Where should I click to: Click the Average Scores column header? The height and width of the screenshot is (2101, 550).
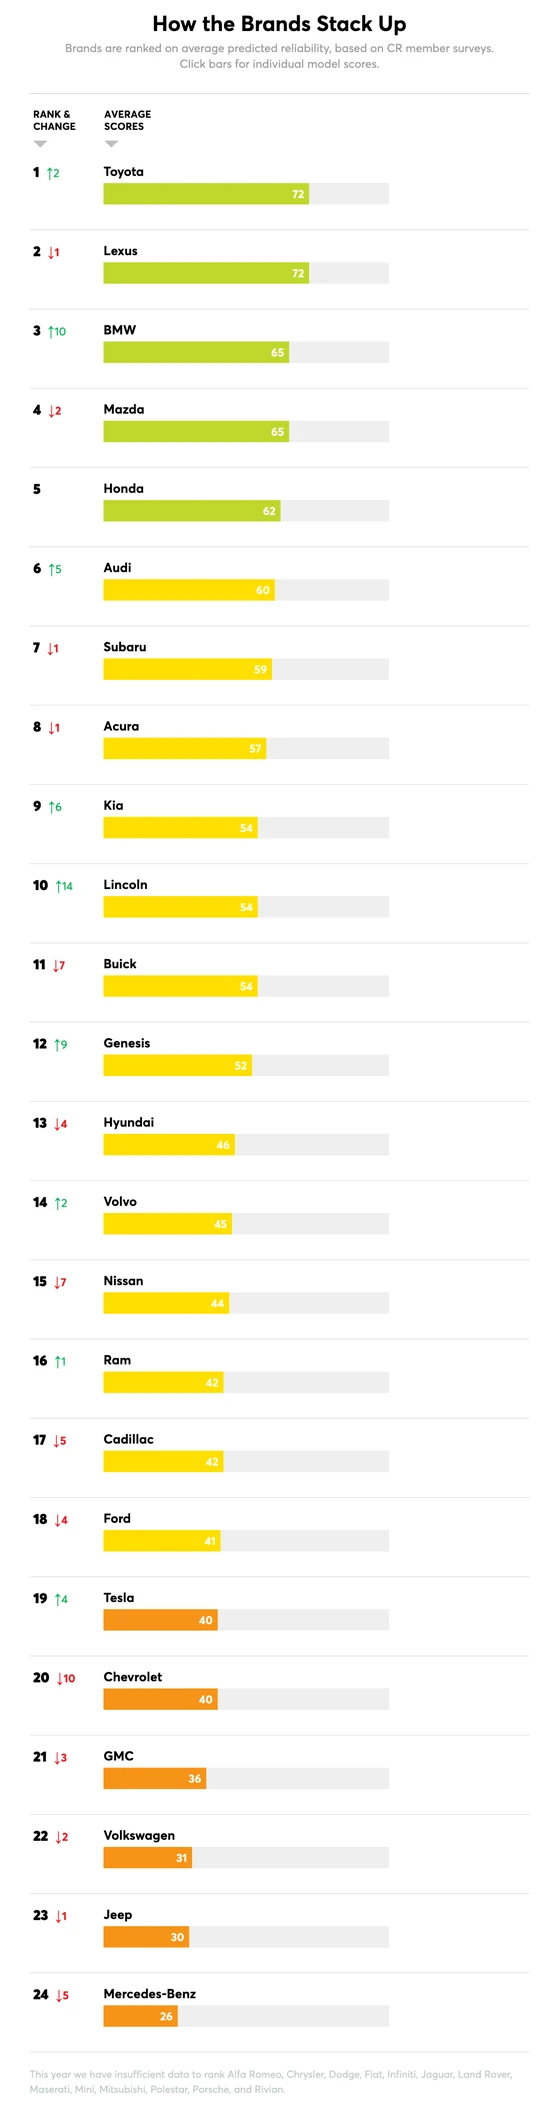[128, 120]
